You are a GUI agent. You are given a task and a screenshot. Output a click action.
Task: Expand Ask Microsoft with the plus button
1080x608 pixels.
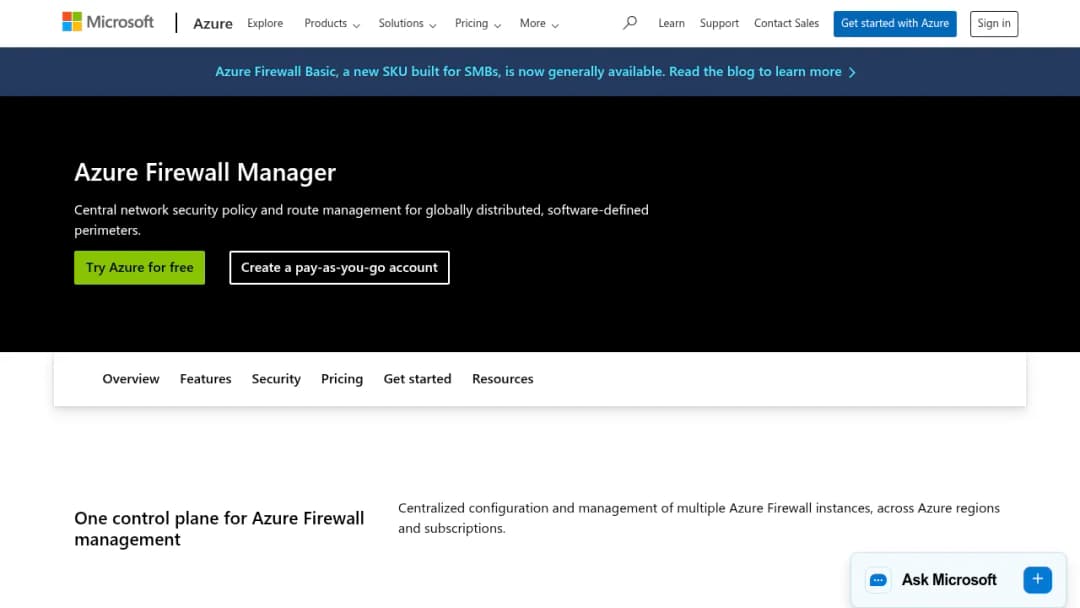tap(1037, 580)
